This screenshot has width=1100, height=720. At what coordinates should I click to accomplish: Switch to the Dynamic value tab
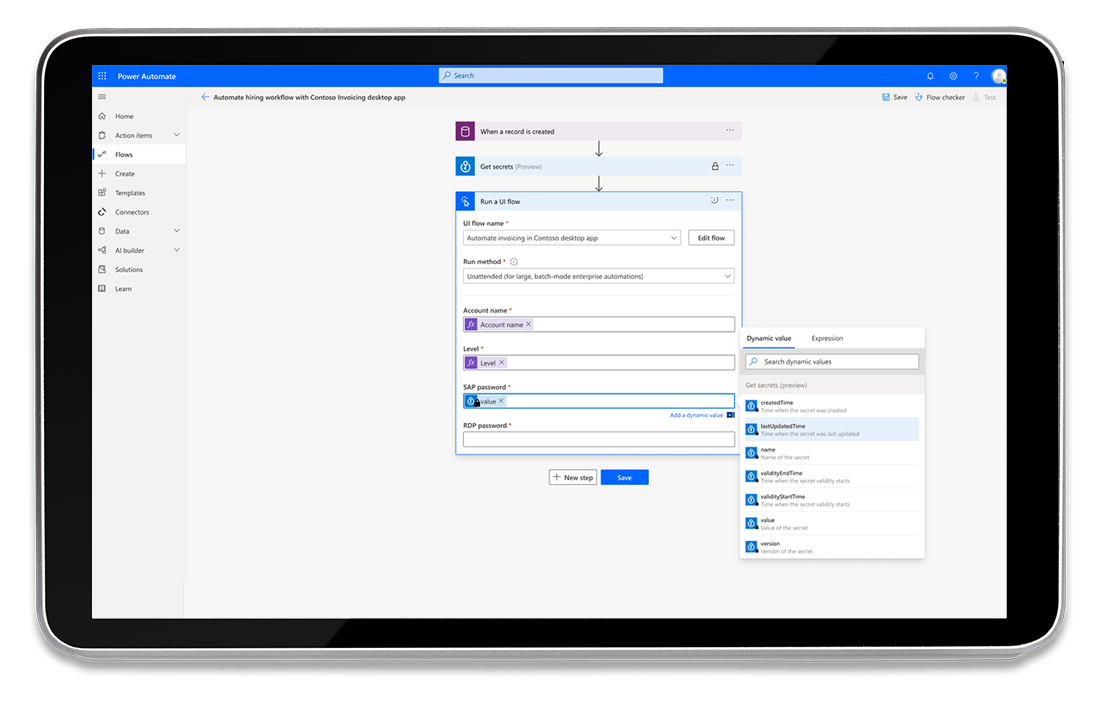pyautogui.click(x=769, y=338)
